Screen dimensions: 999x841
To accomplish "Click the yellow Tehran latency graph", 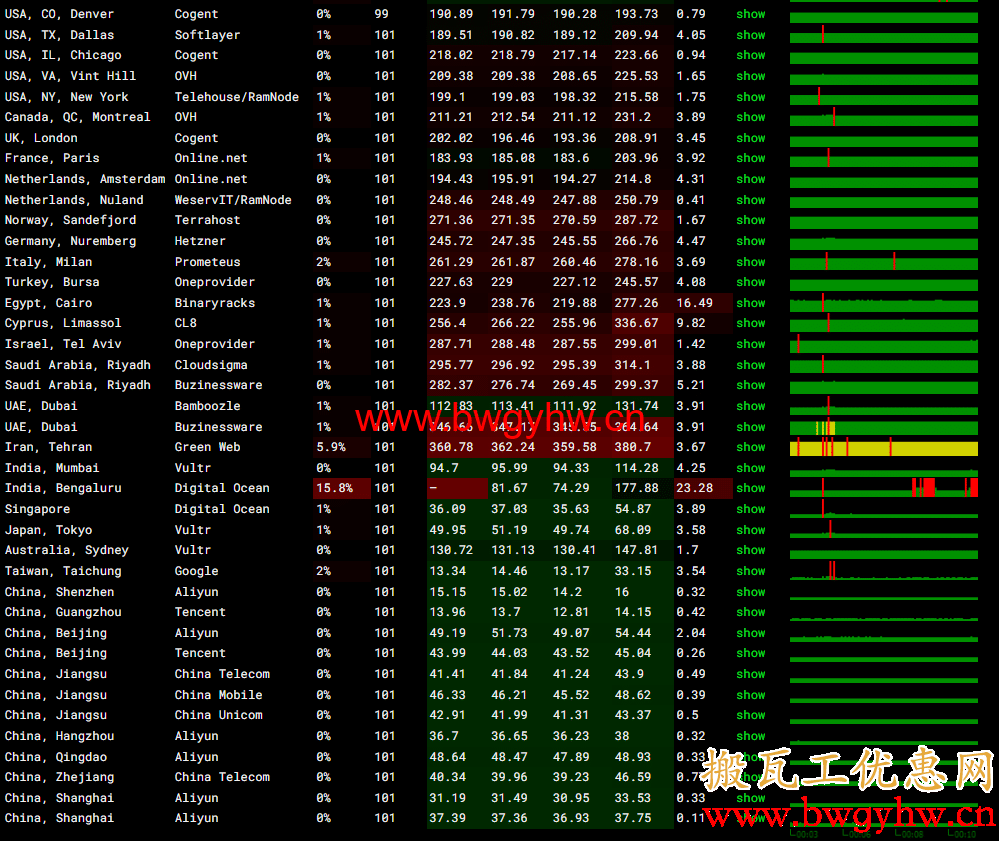I will (884, 448).
